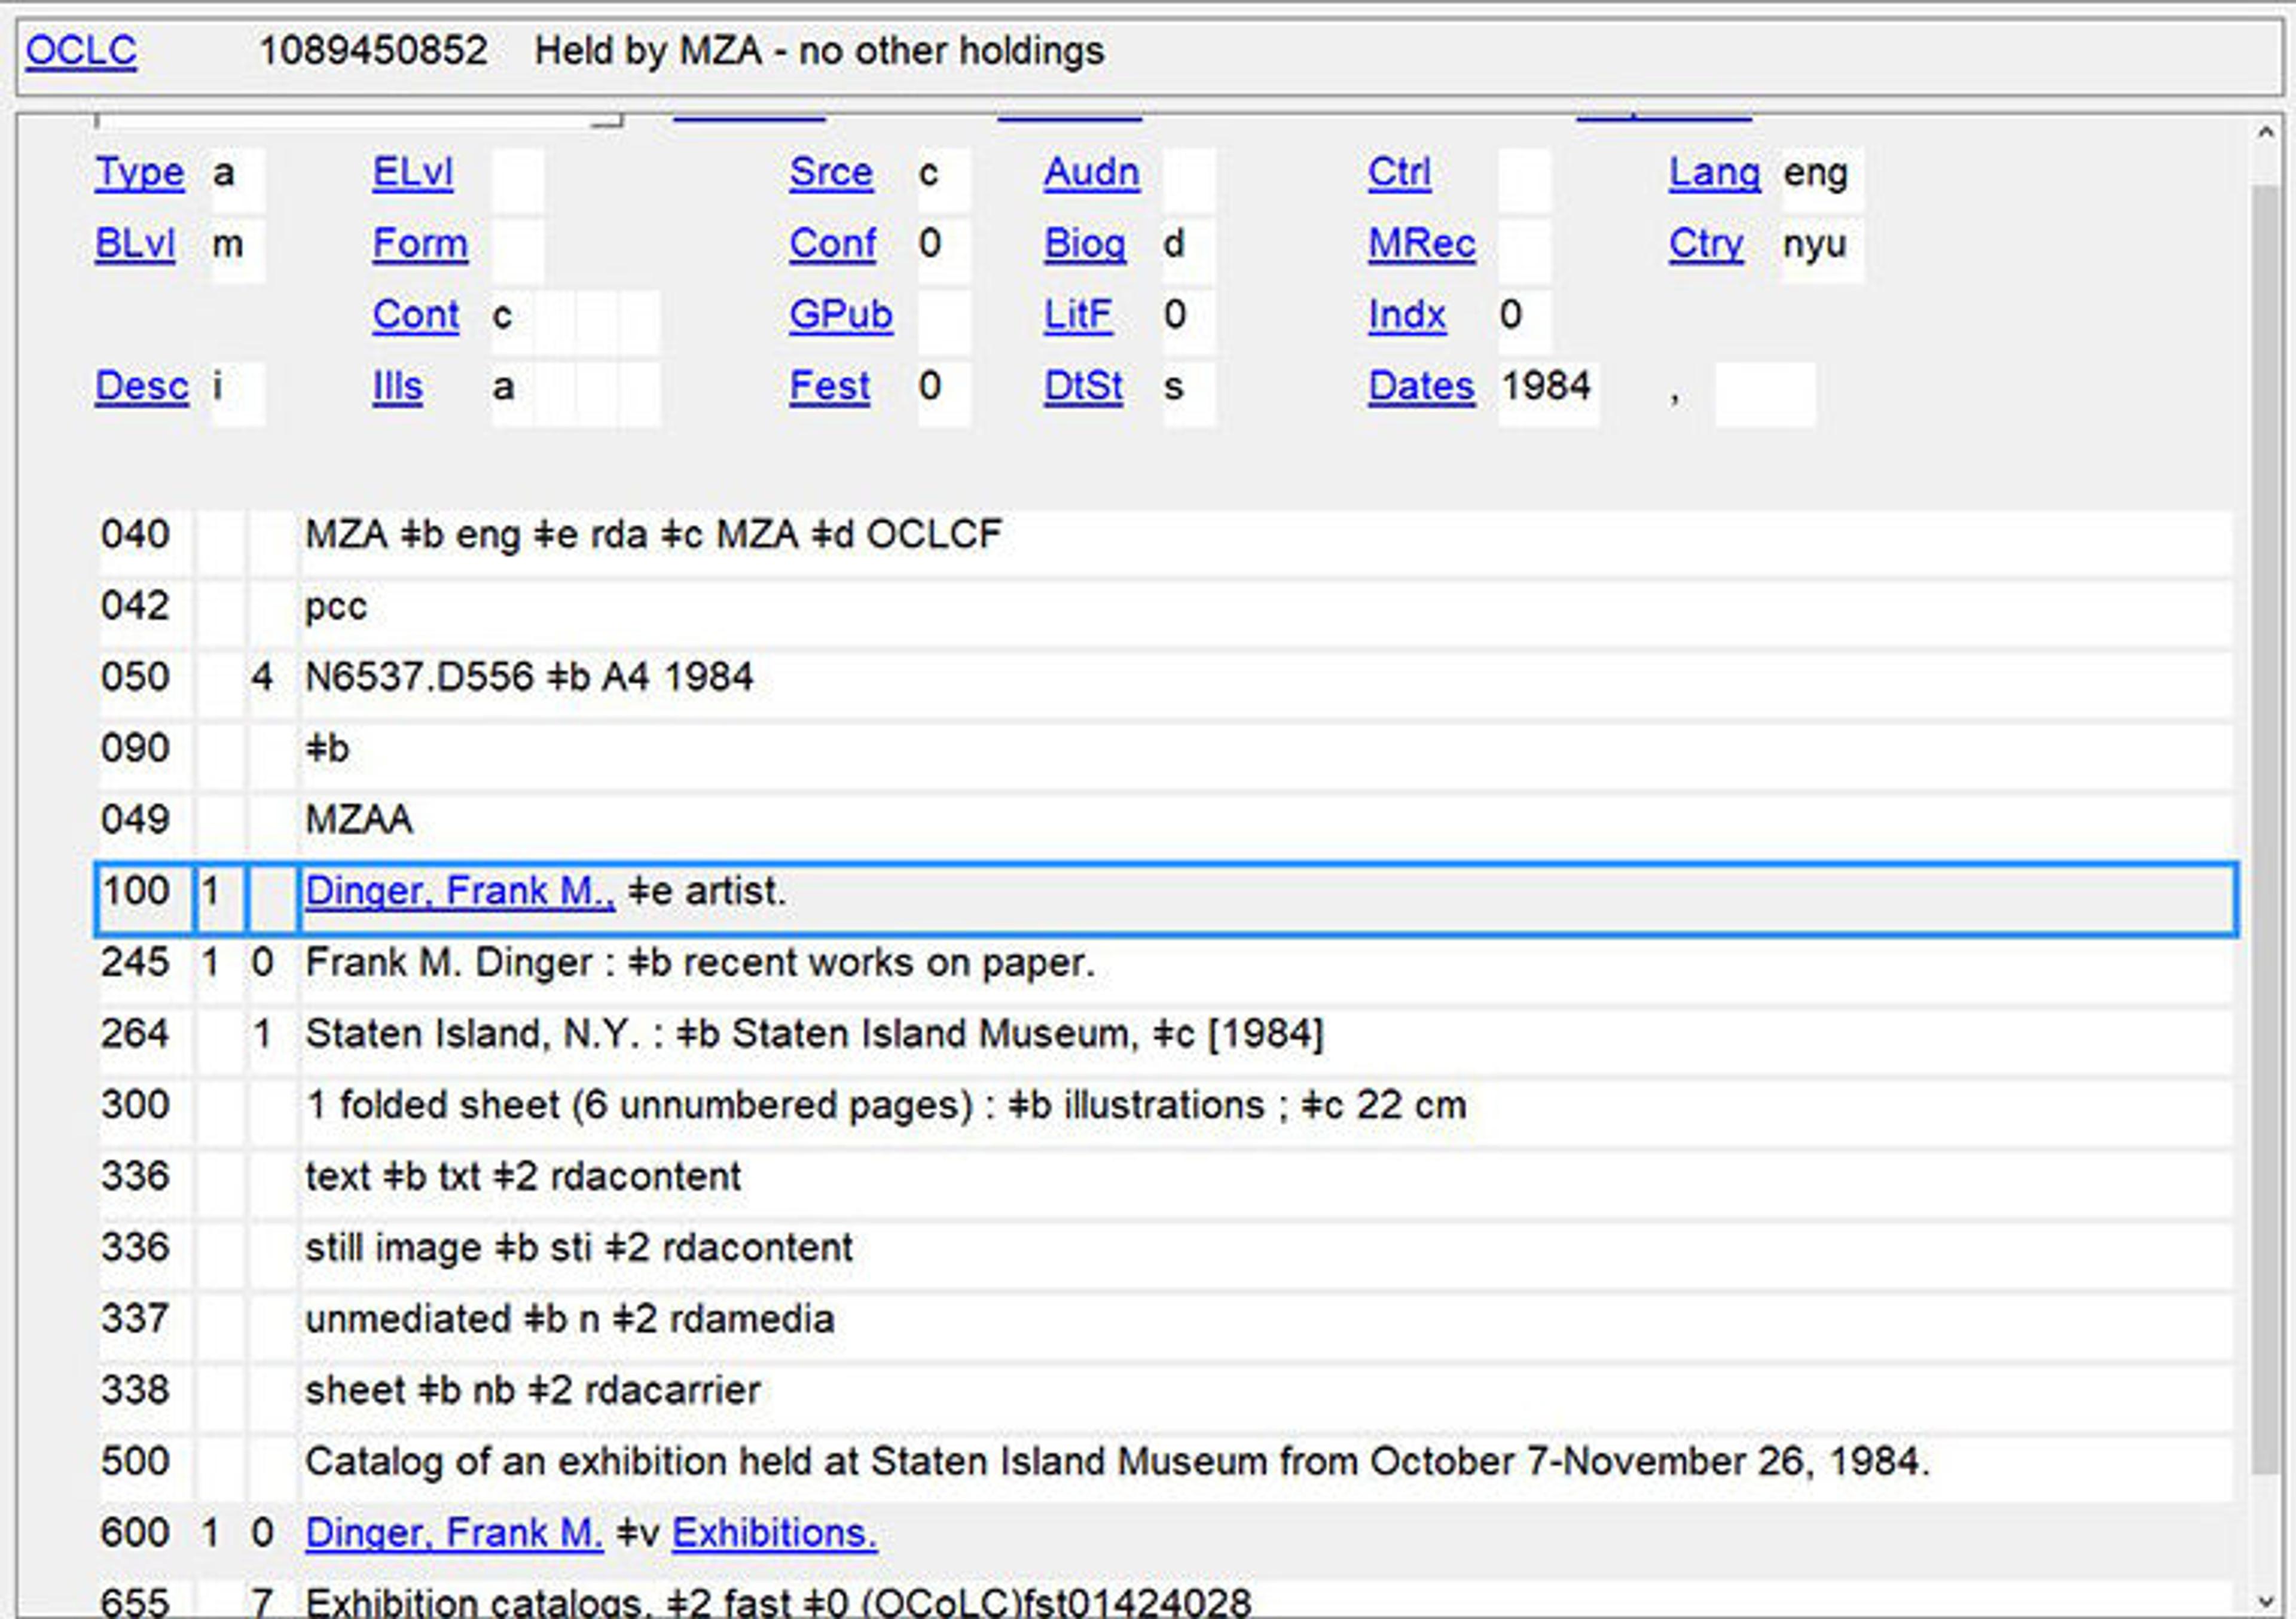Open Dinger, Frank M. link in 100 field
Viewport: 2296px width, 1619px height.
click(459, 891)
